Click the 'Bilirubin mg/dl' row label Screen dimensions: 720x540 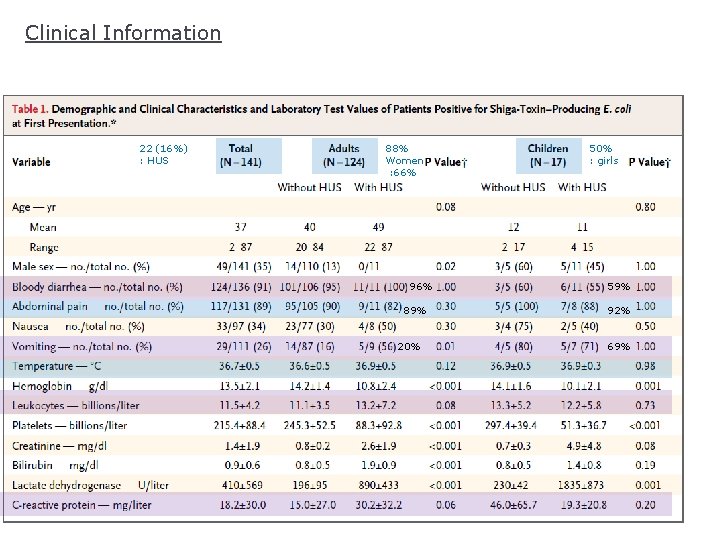(x=55, y=466)
